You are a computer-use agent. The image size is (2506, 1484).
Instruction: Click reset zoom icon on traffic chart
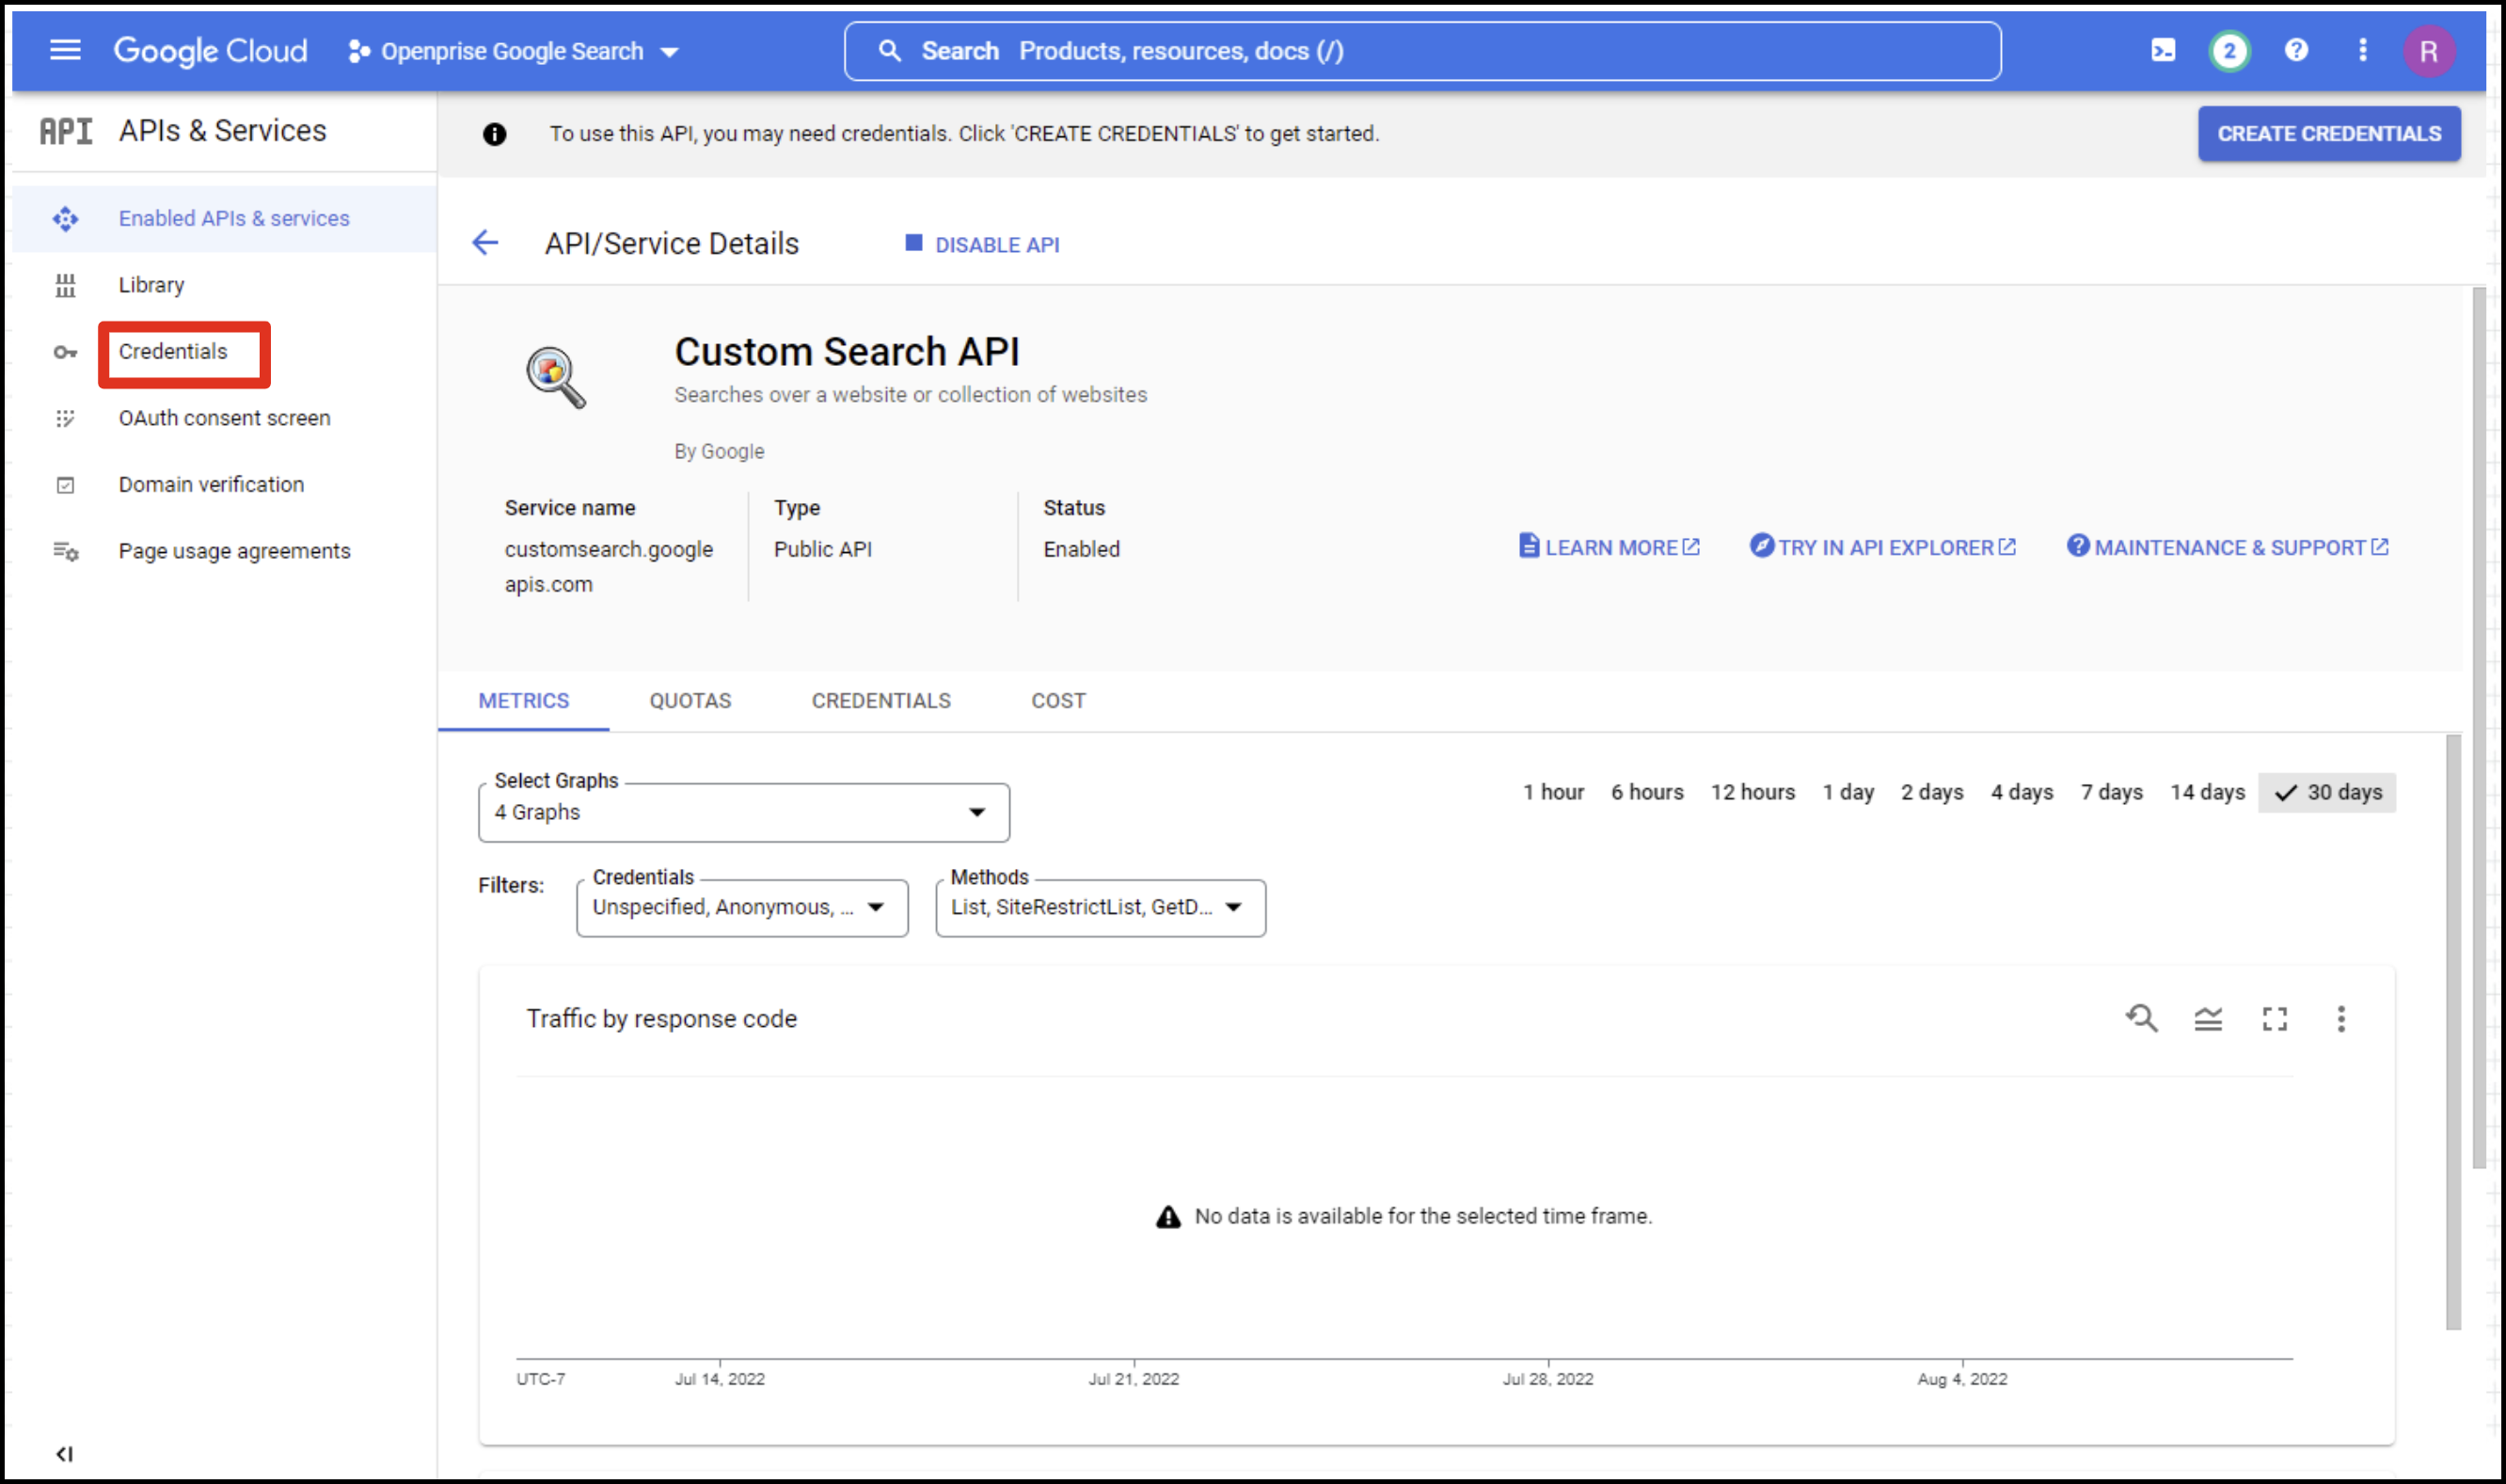point(2141,1018)
